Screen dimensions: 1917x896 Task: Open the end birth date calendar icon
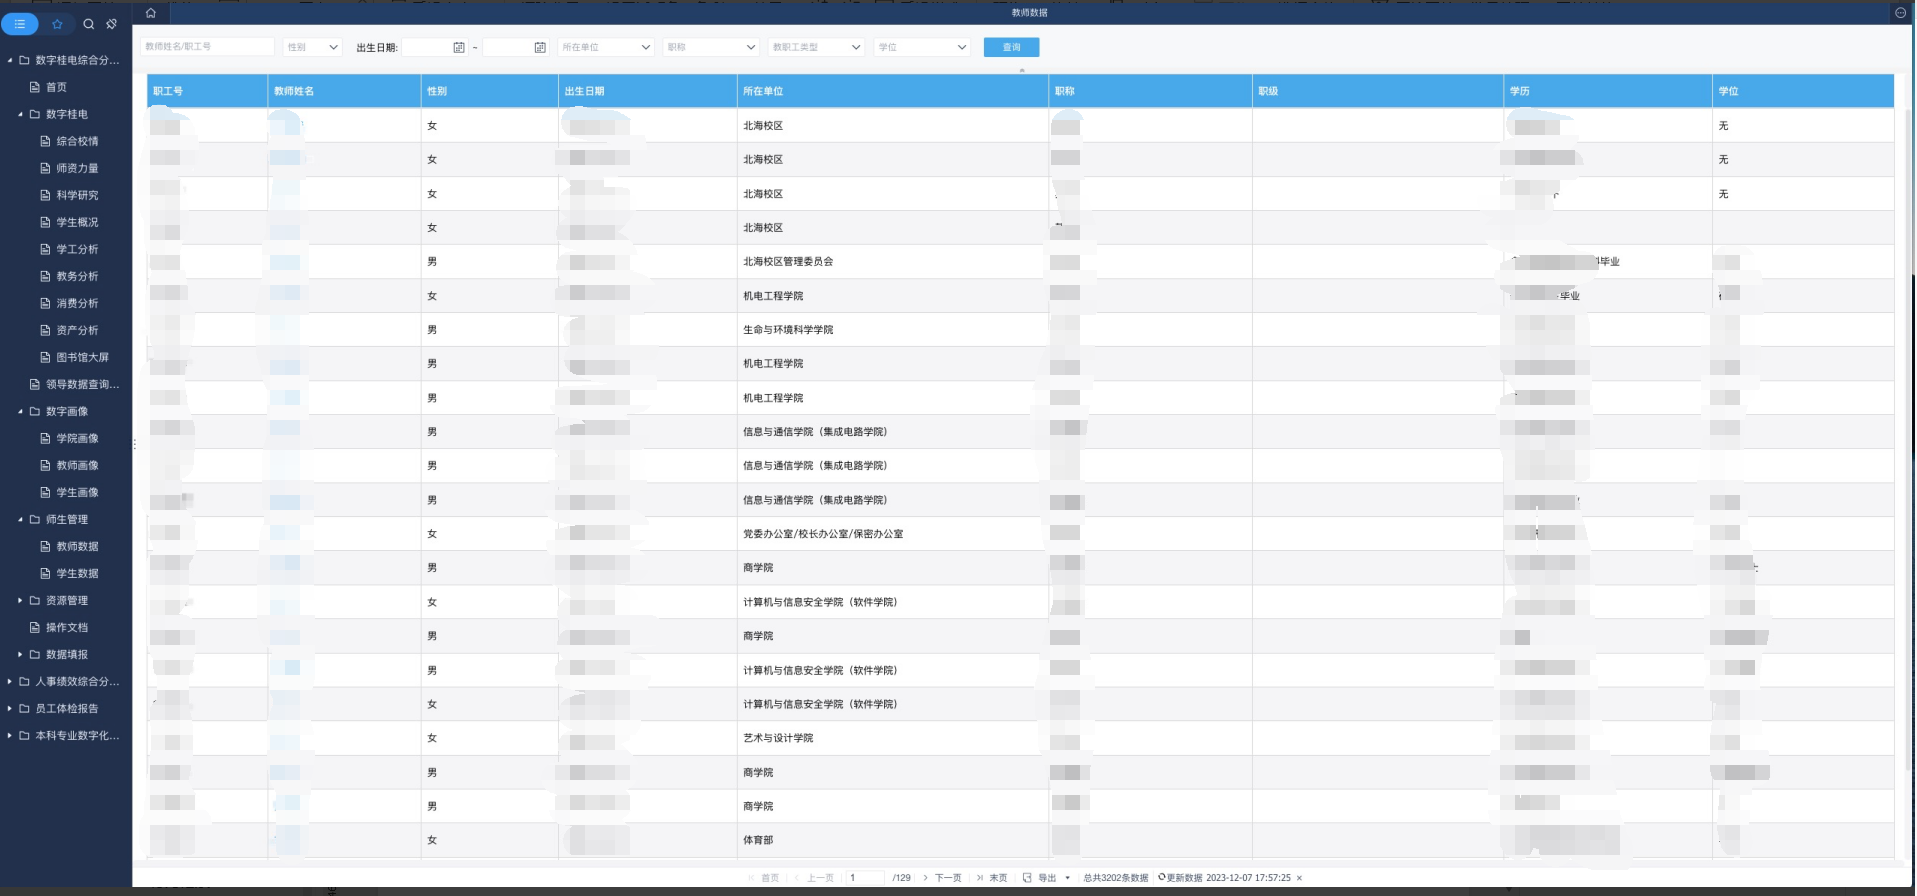coord(540,48)
